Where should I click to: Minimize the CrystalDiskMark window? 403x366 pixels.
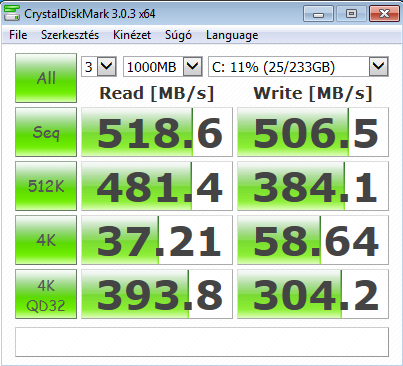pyautogui.click(x=319, y=14)
